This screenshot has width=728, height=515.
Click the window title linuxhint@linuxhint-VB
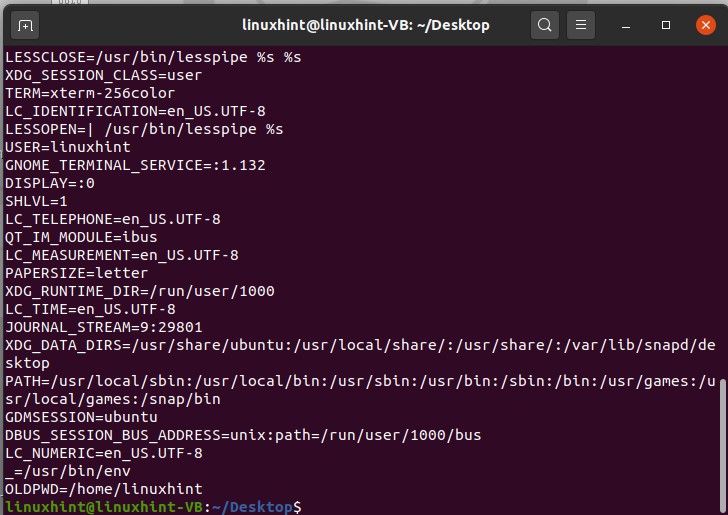366,24
